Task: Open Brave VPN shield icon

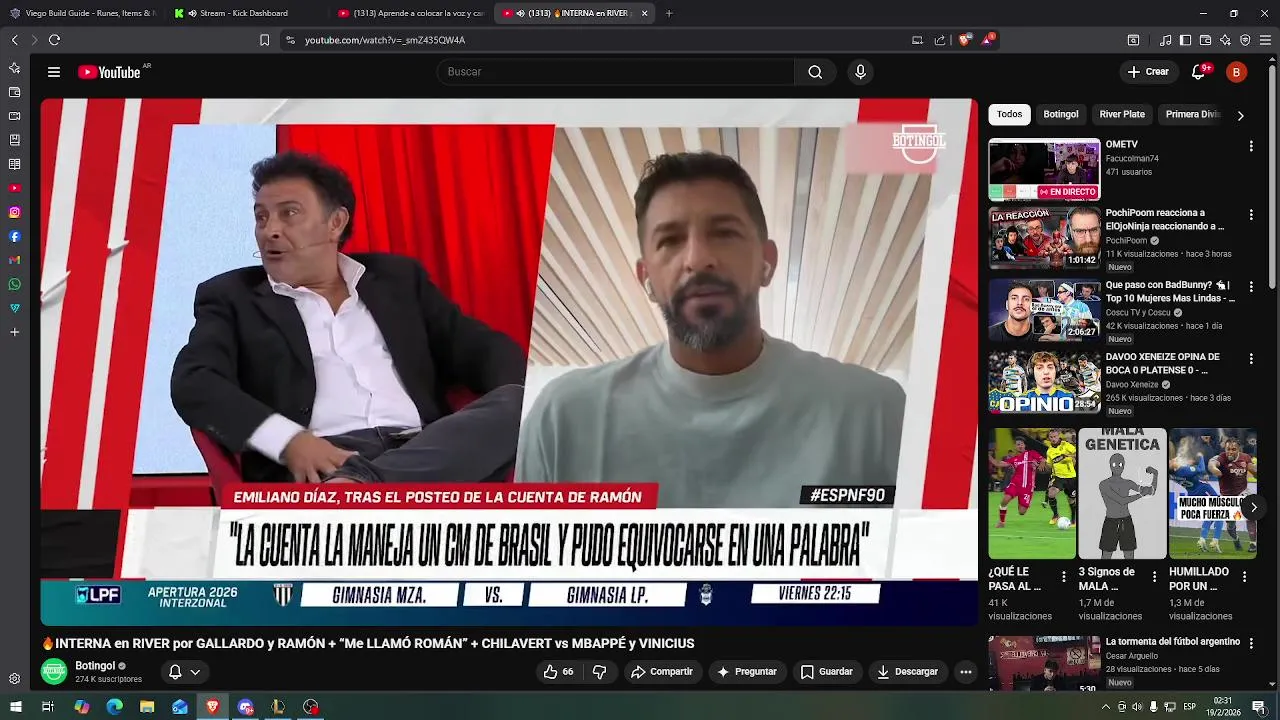Action: tap(1245, 40)
